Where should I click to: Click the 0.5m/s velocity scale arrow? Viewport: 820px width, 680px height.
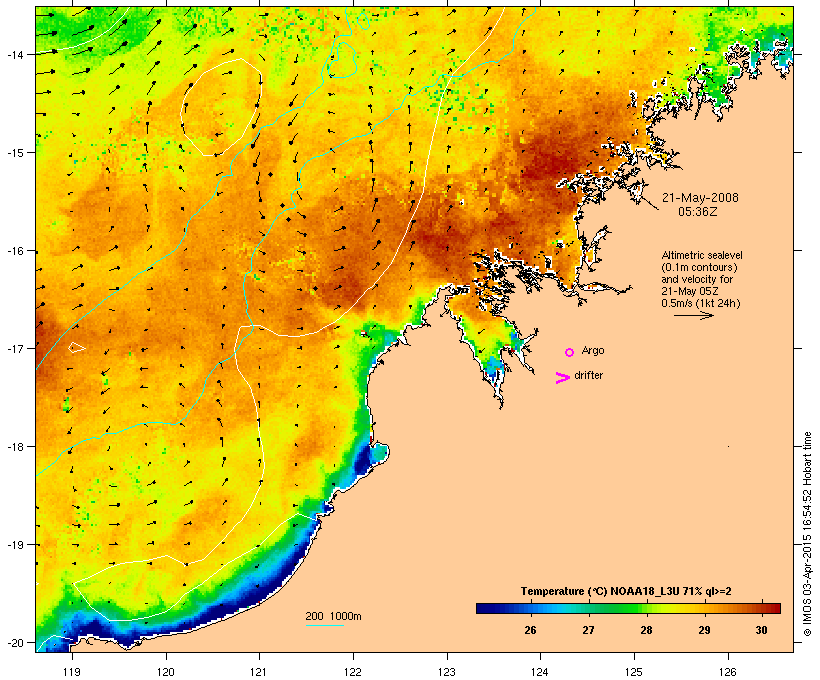click(694, 315)
